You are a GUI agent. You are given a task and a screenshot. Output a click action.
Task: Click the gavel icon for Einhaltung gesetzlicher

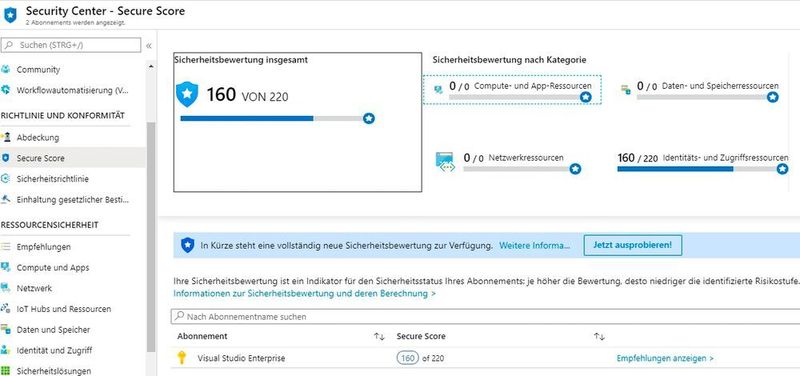click(6, 199)
